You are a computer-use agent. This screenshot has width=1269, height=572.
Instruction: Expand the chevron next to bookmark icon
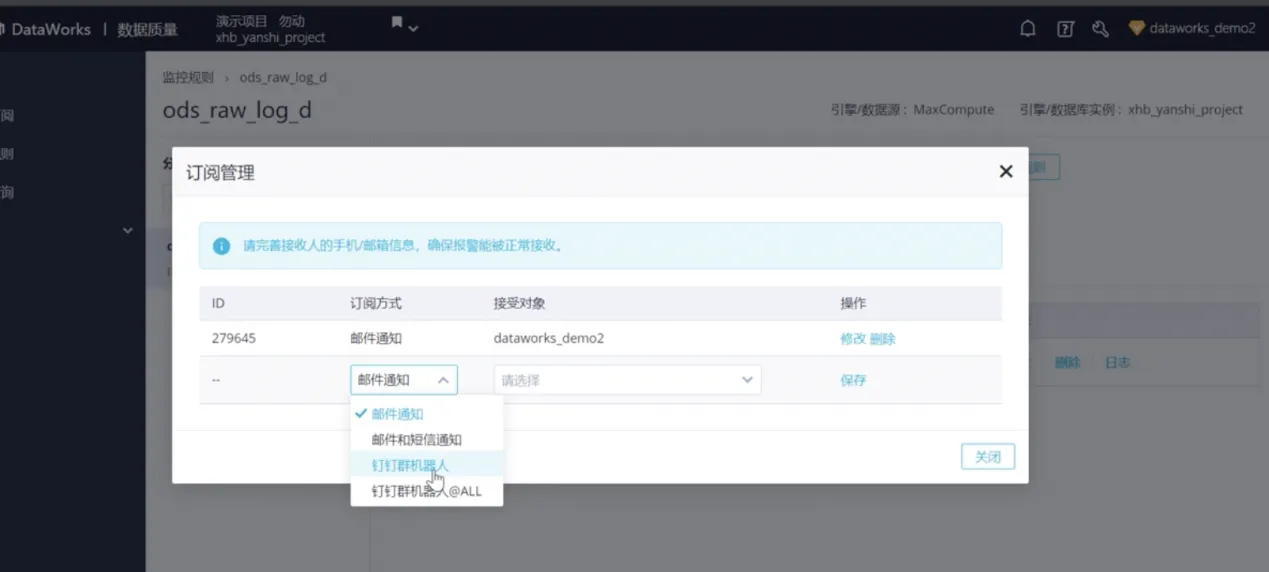(413, 28)
